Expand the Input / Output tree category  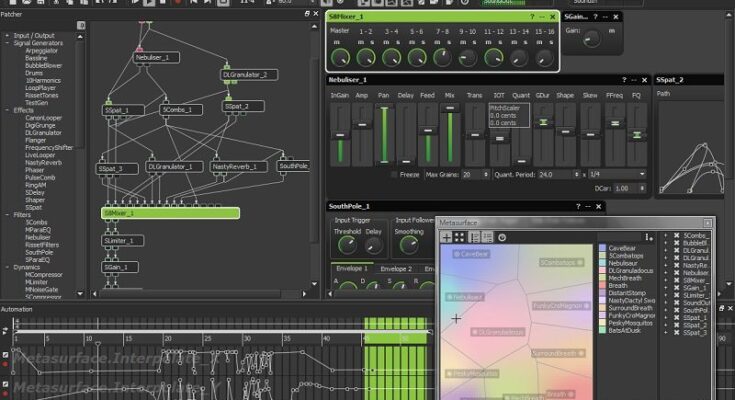(7, 35)
